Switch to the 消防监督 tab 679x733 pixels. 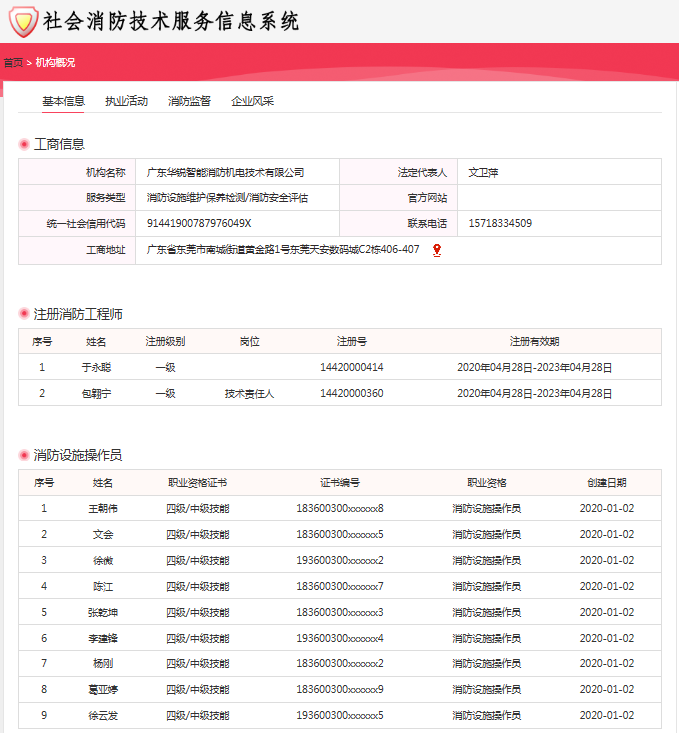click(x=189, y=101)
